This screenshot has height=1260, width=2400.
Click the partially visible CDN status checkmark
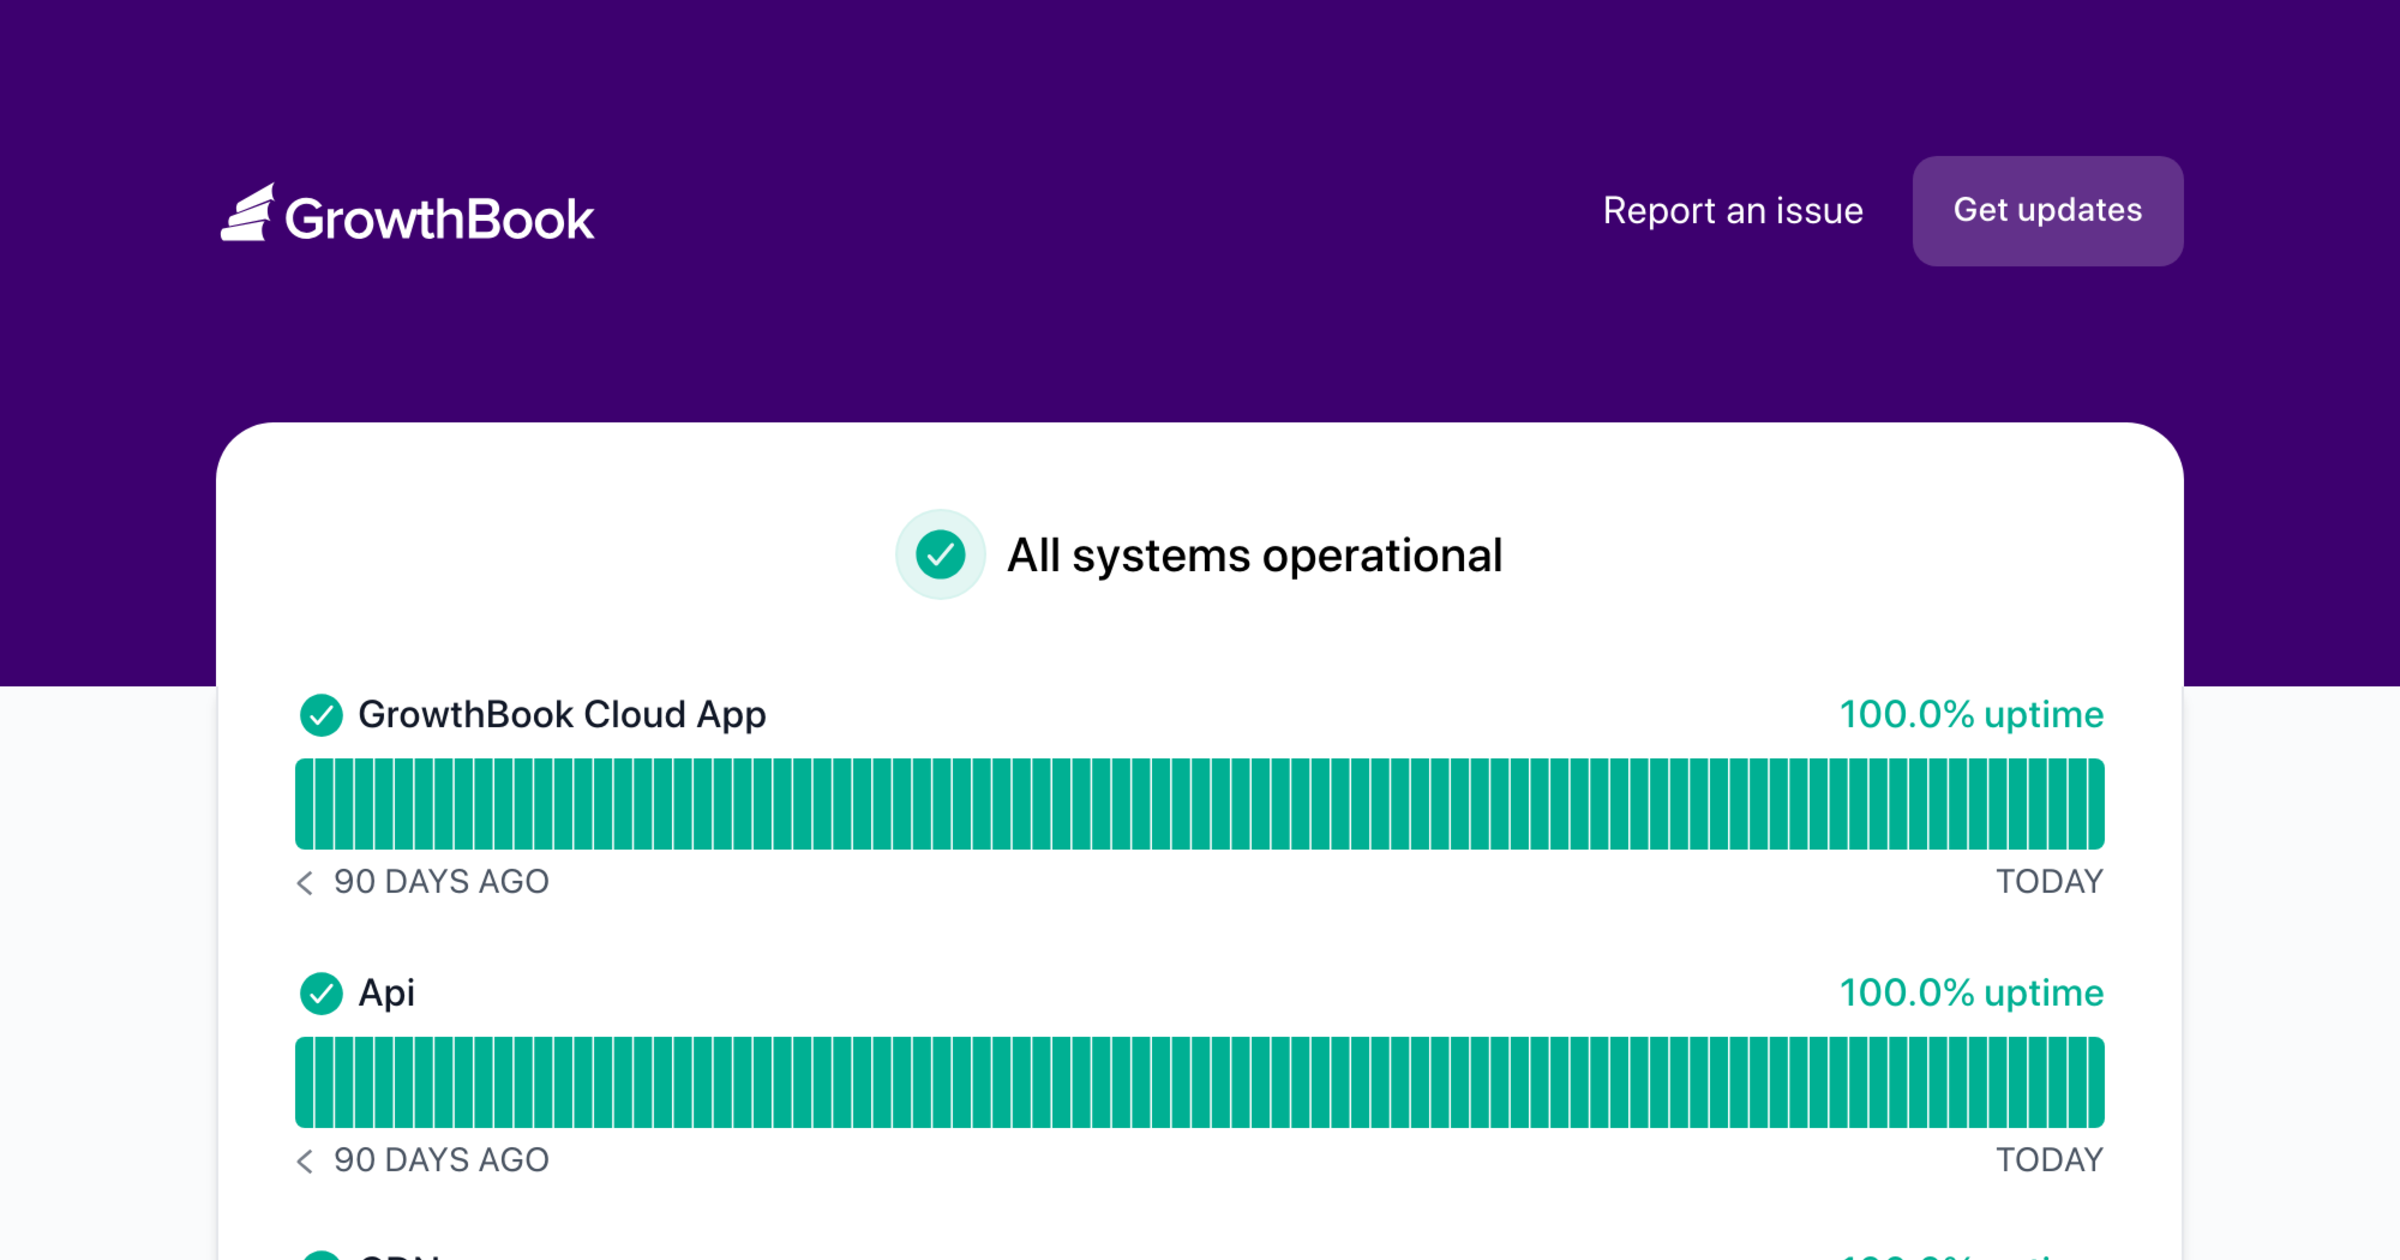(321, 1255)
